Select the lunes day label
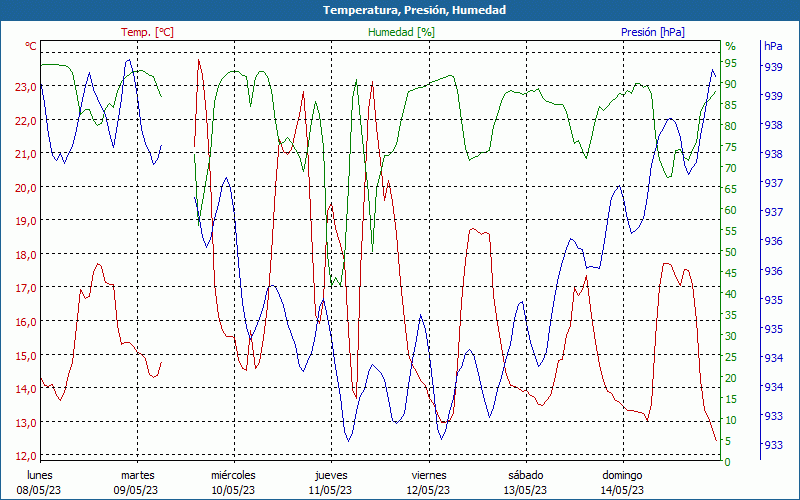Image resolution: width=800 pixels, height=500 pixels. pos(40,475)
